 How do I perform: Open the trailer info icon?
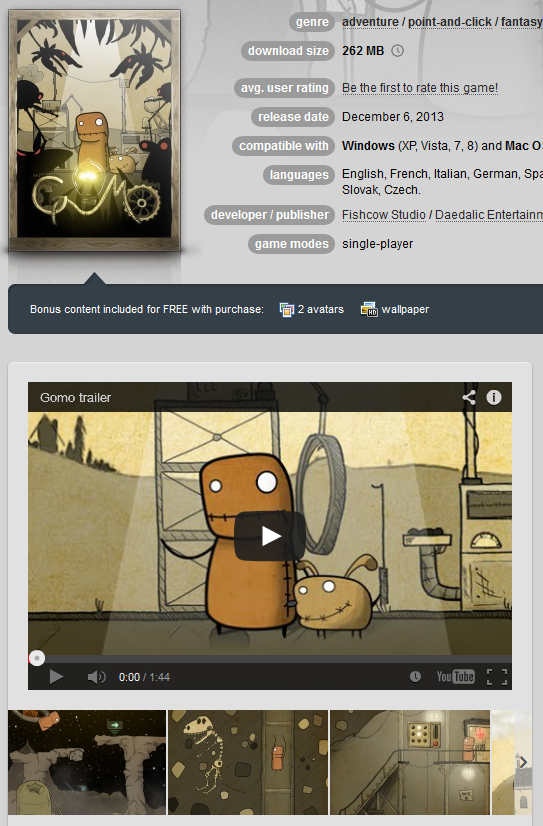pyautogui.click(x=493, y=397)
